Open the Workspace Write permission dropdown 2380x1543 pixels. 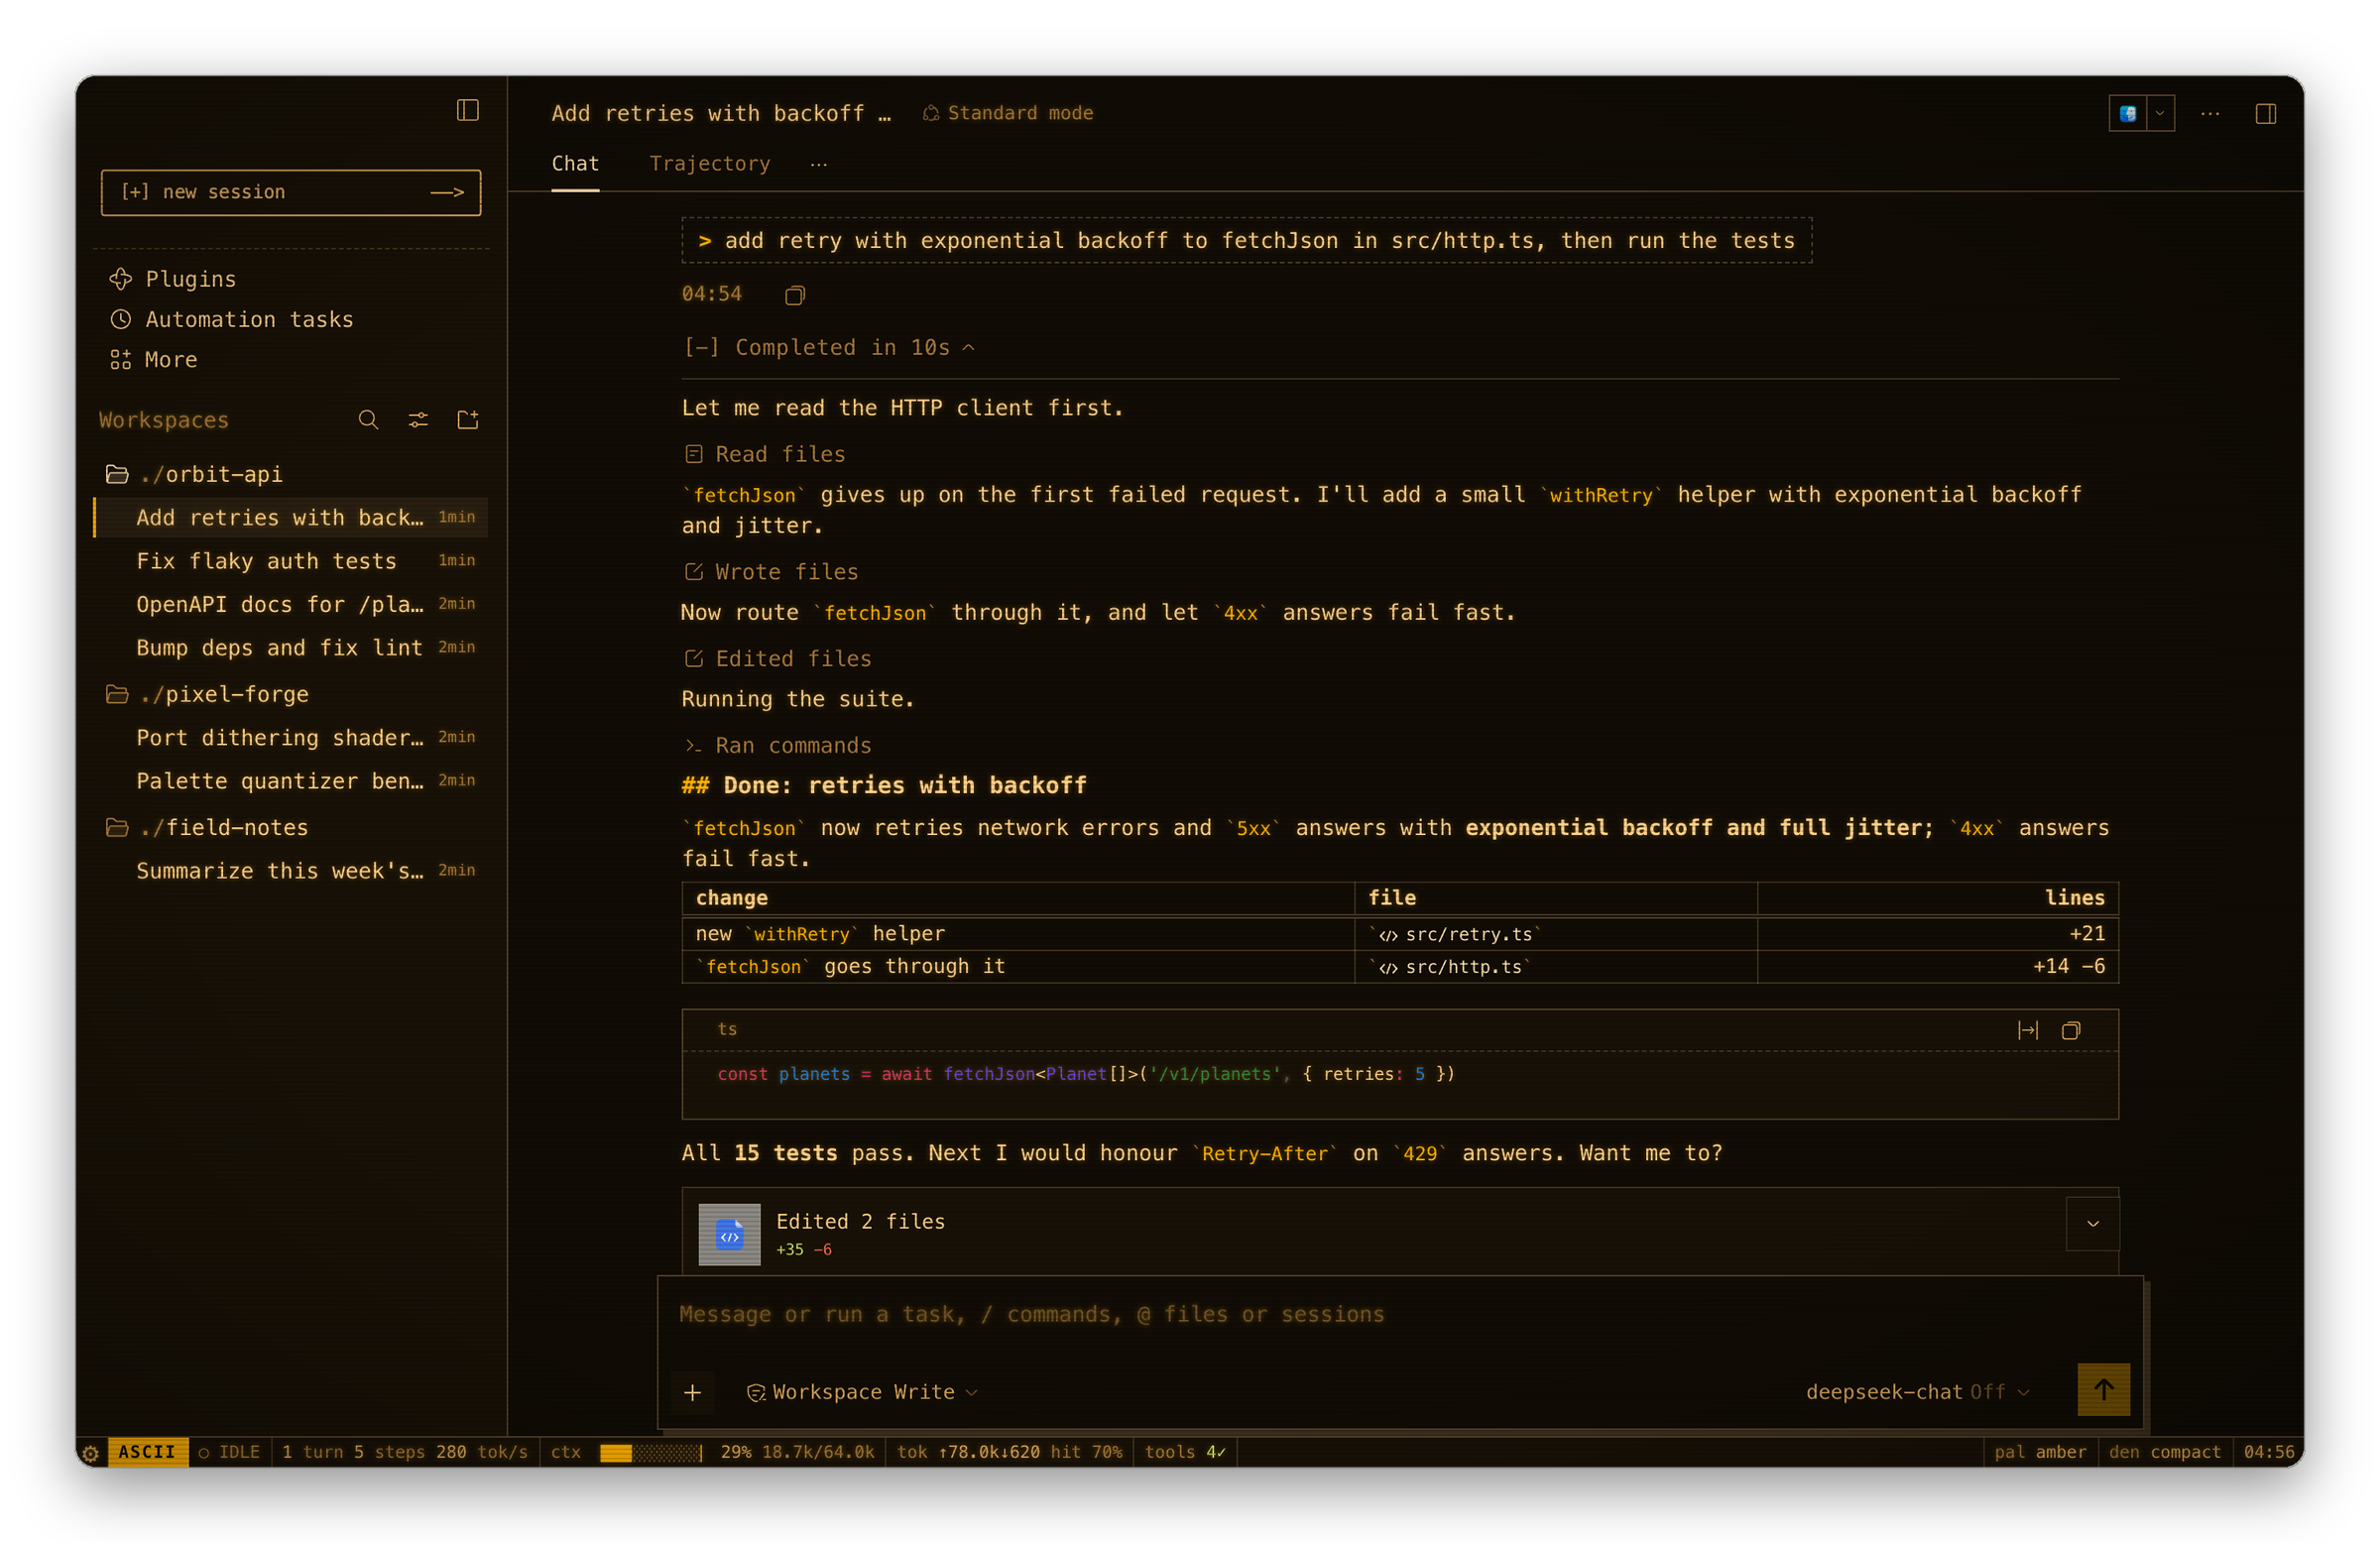pos(862,1392)
